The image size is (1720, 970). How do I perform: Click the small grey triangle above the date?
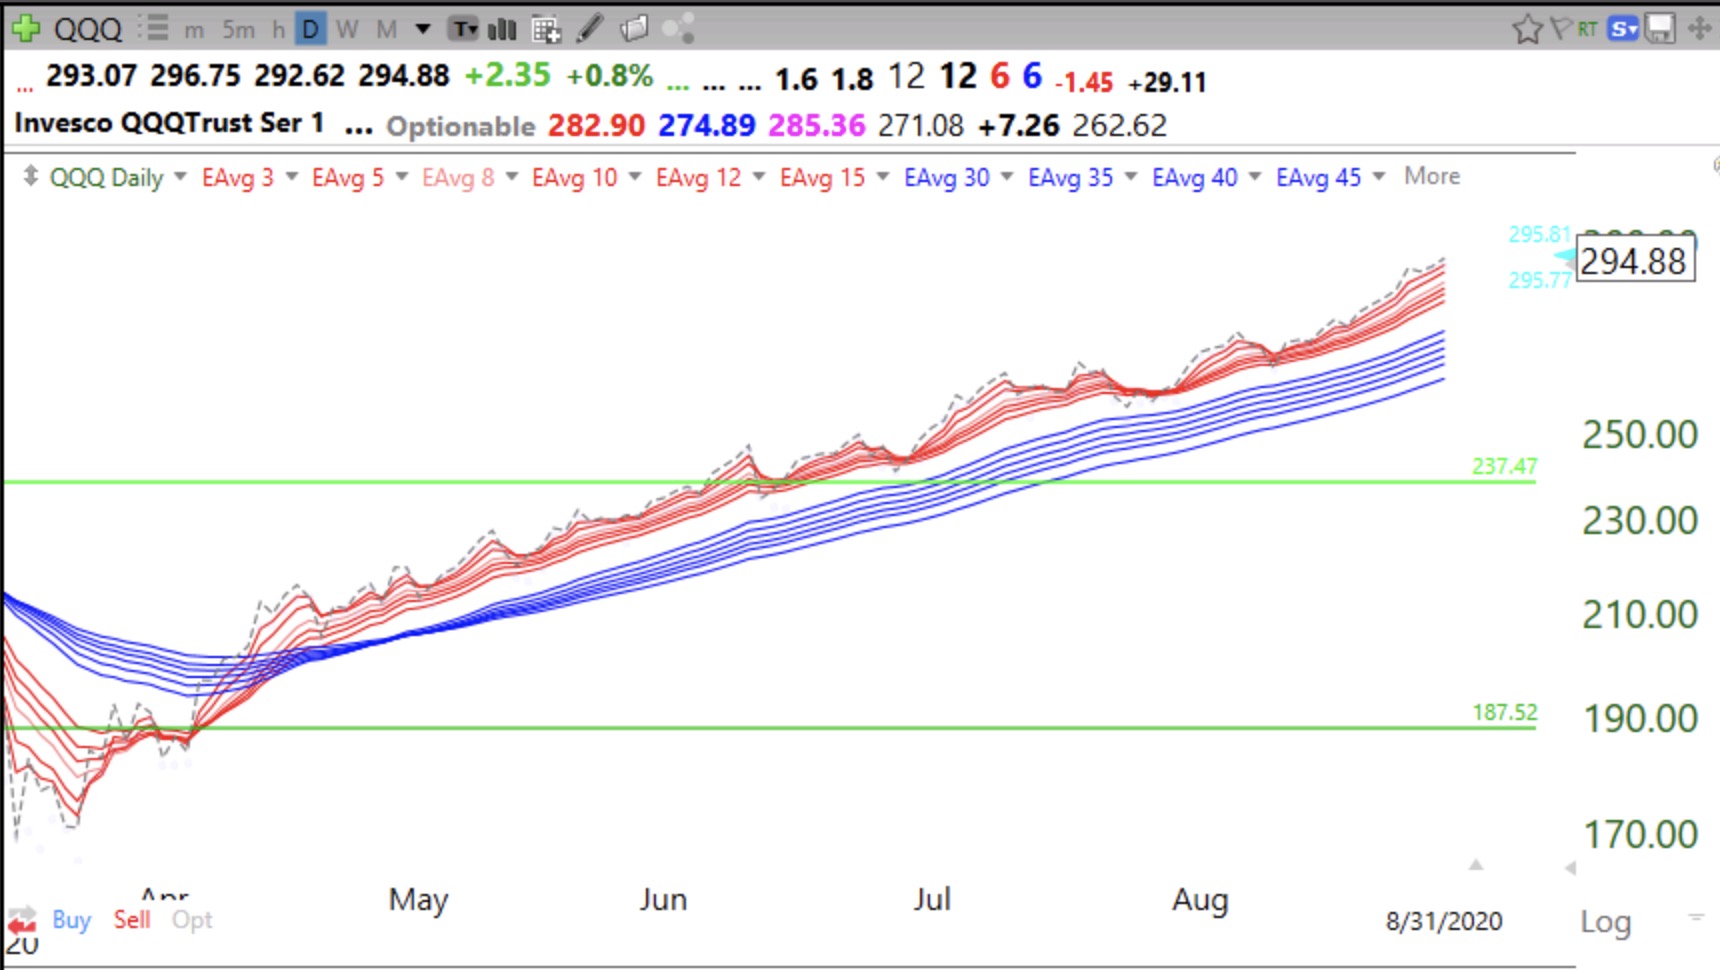point(1475,865)
